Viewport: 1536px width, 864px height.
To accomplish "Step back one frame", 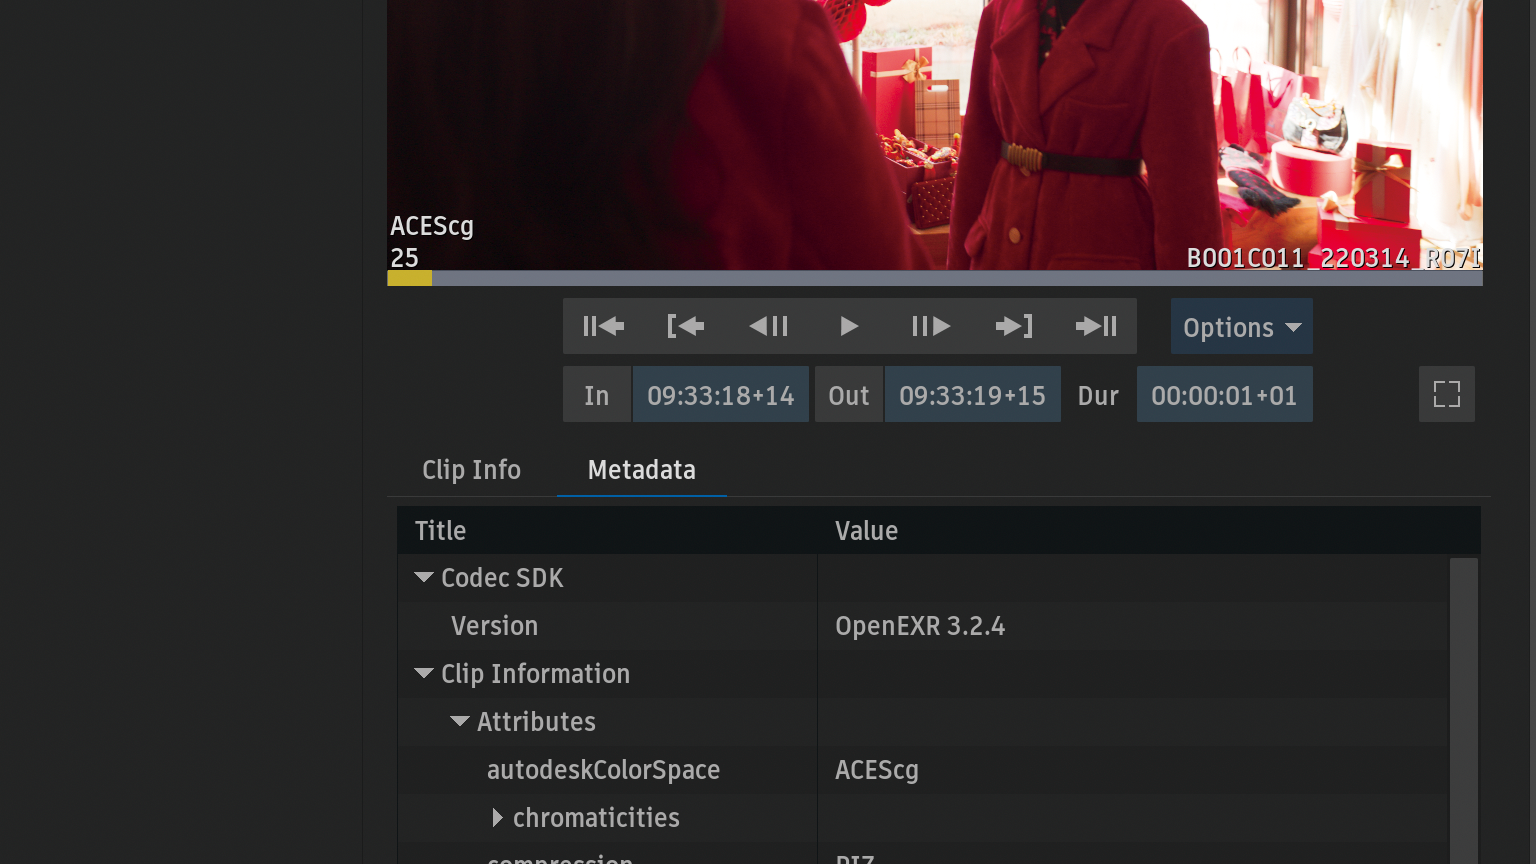I will tap(768, 326).
